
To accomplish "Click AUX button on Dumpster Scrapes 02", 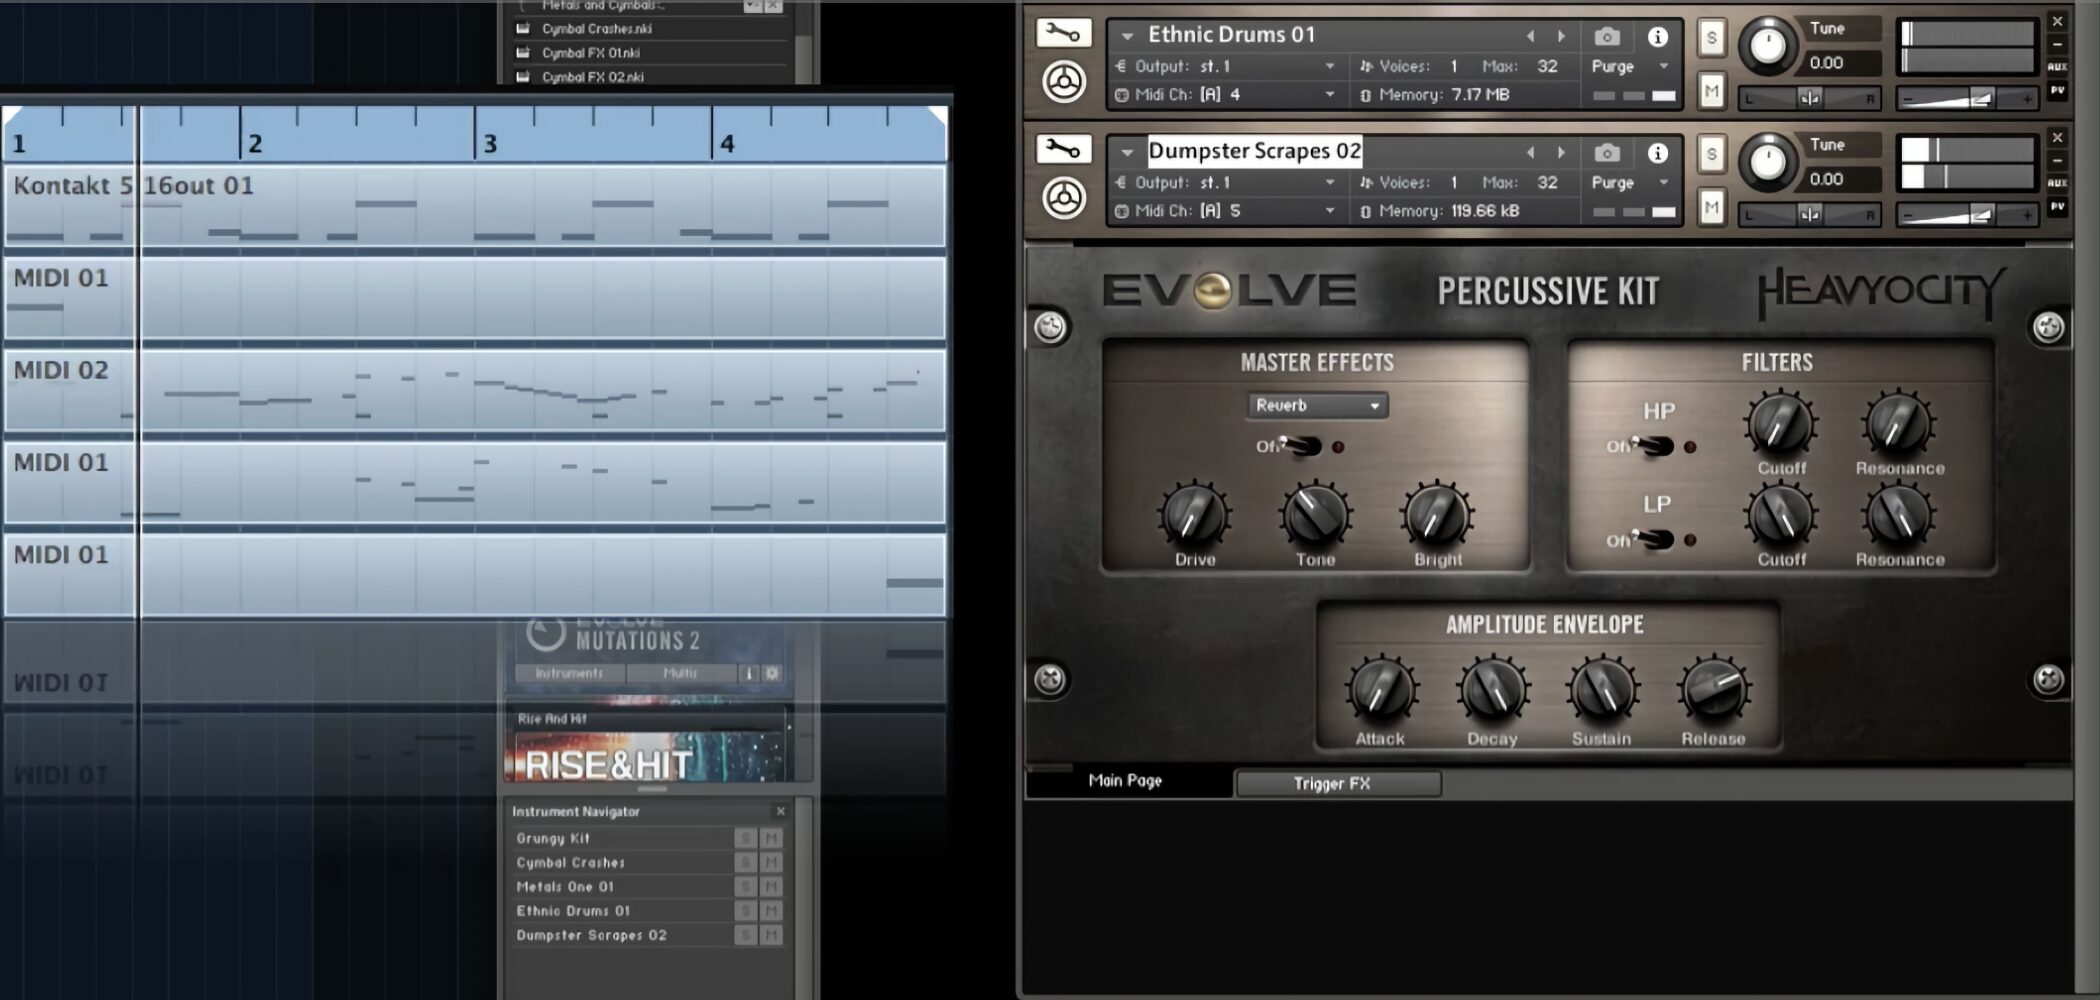I will [2057, 183].
